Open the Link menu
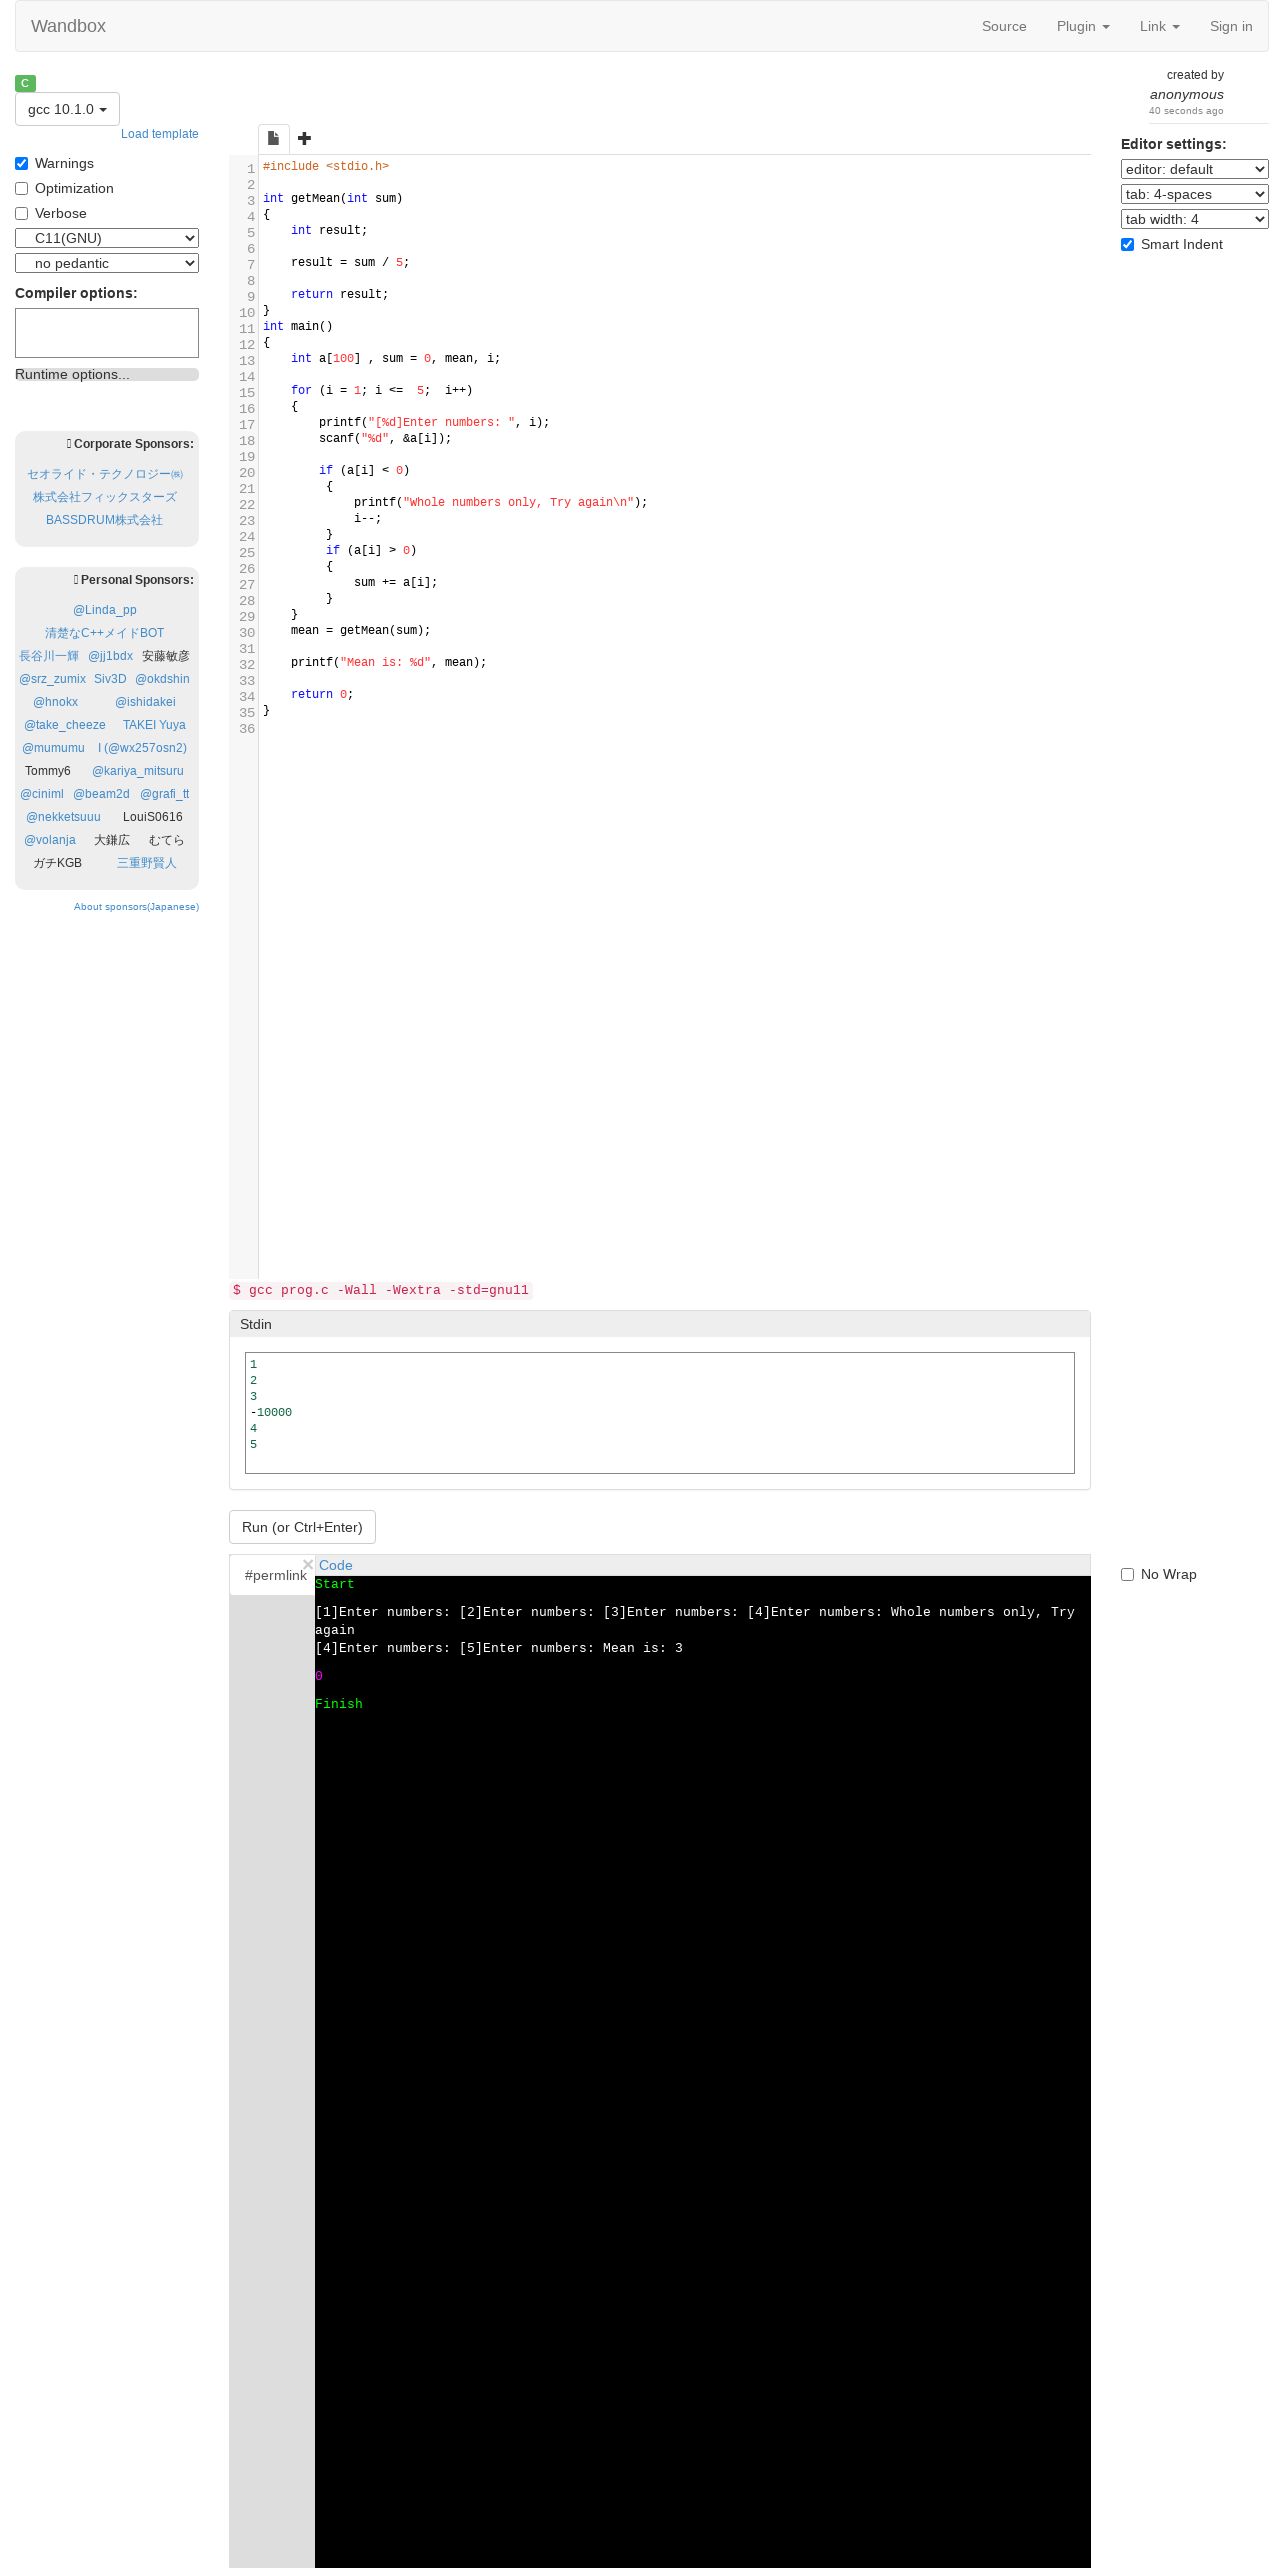1284x2568 pixels. [x=1159, y=26]
